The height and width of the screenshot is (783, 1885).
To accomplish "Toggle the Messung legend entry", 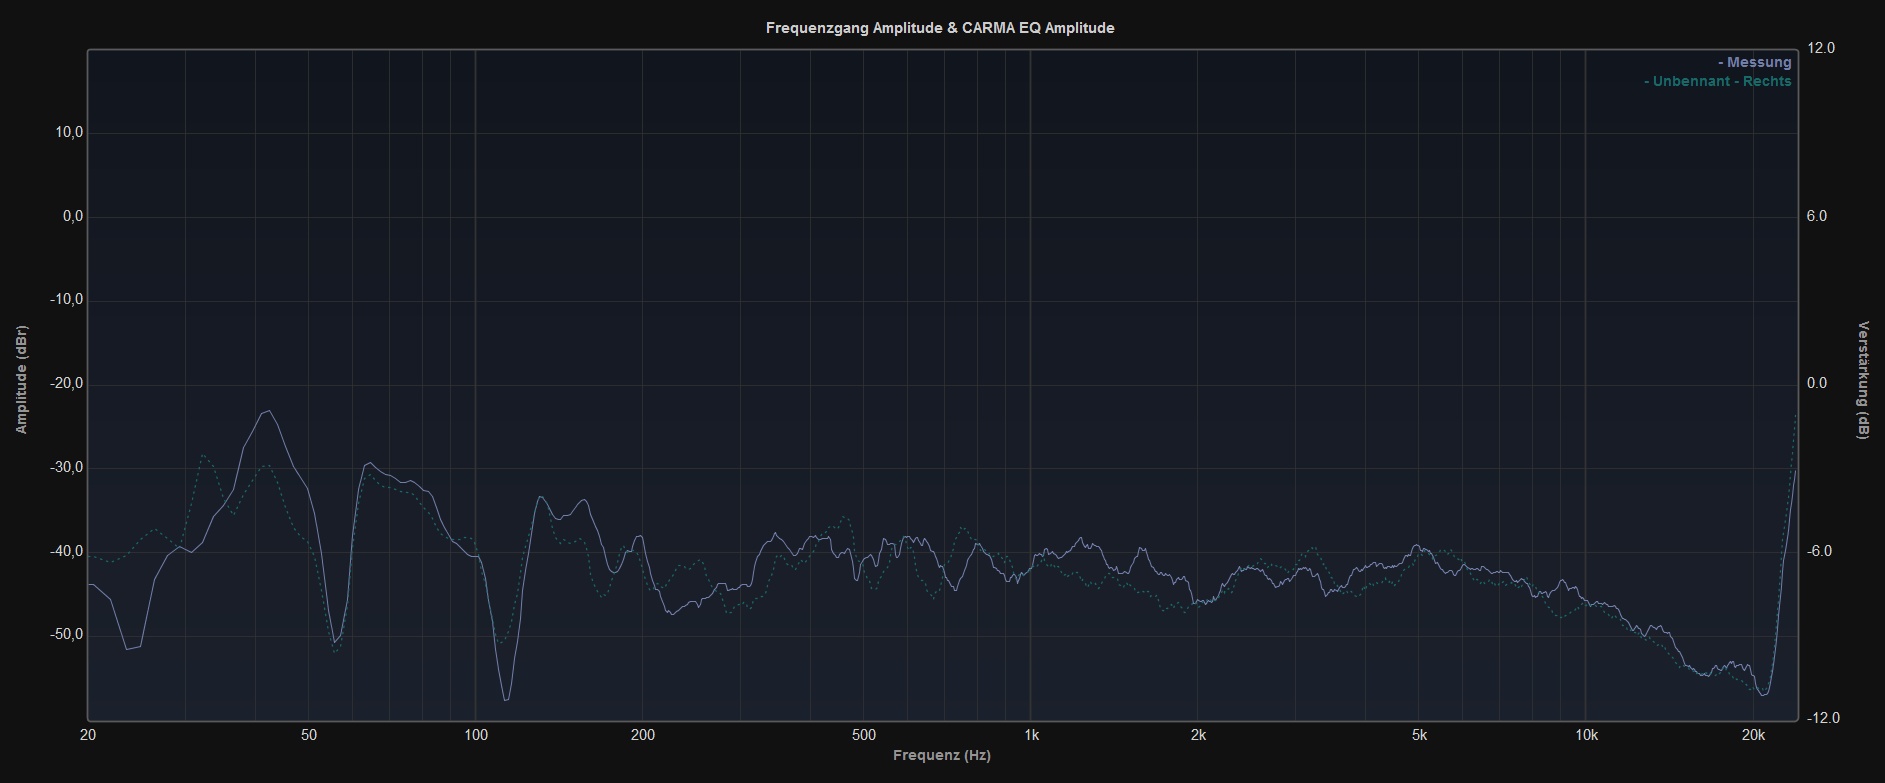I will [x=1755, y=62].
